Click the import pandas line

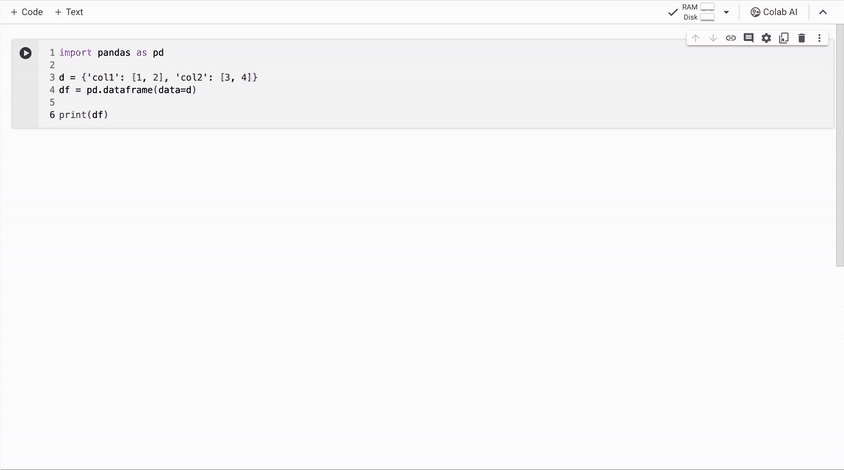[111, 53]
